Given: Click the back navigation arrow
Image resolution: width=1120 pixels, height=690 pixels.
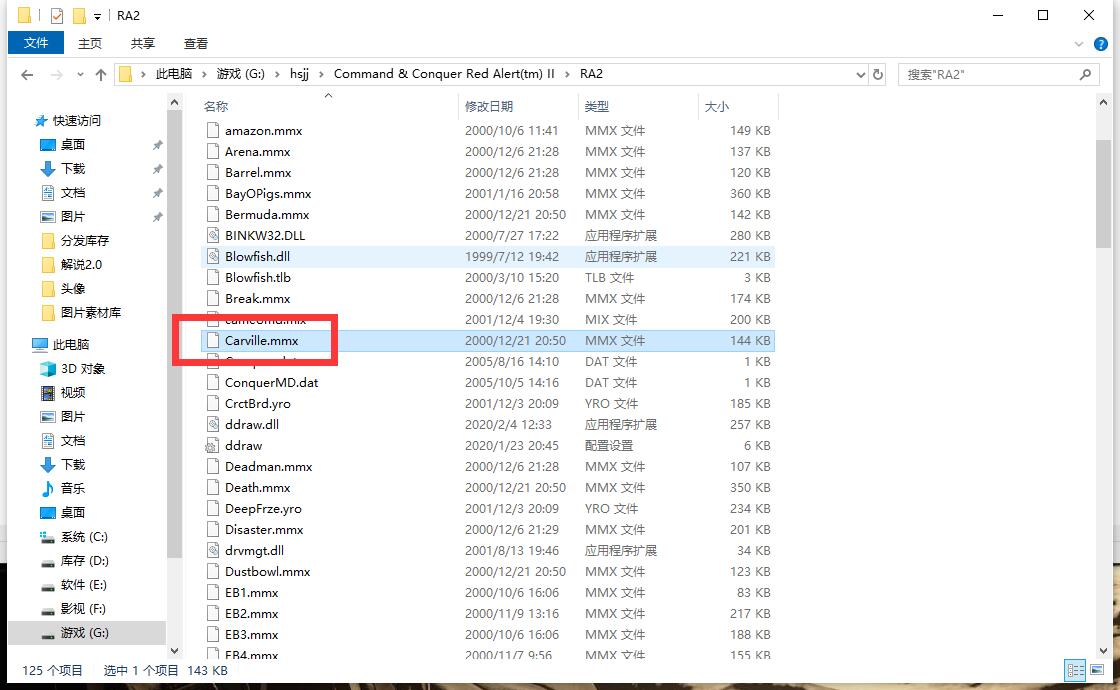Looking at the screenshot, I should coord(27,73).
